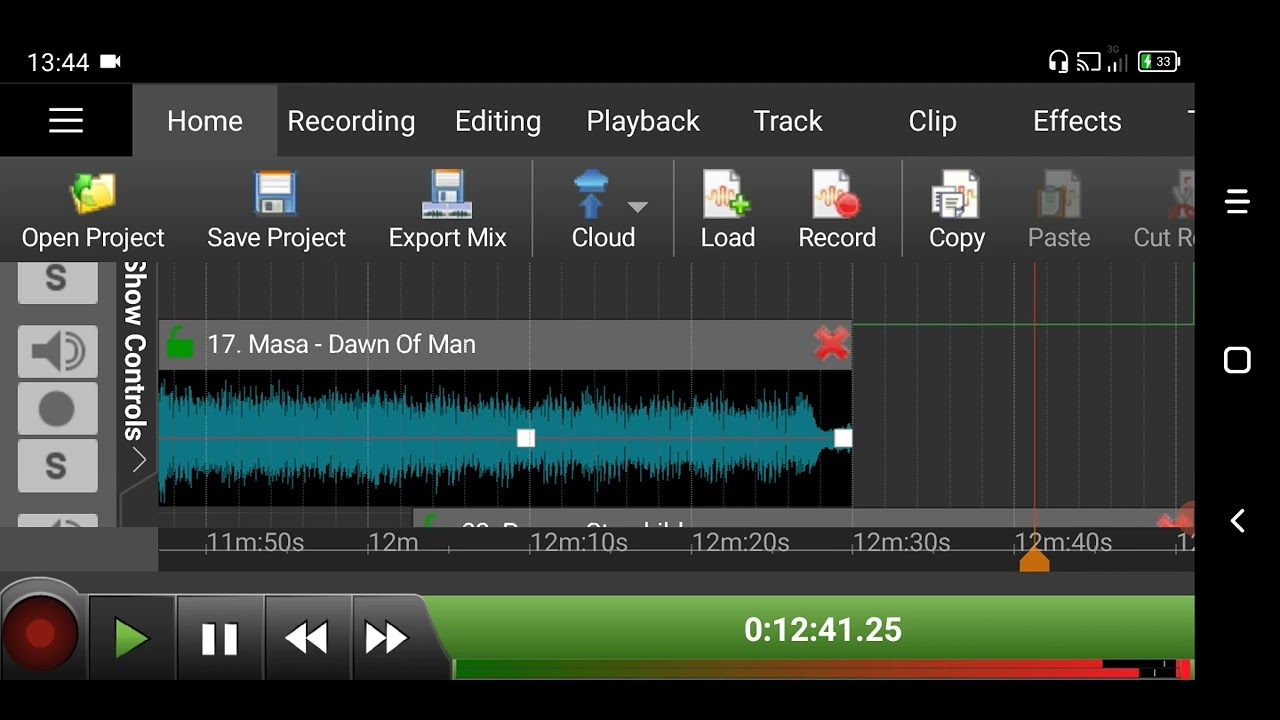Start recording with the red record button
The height and width of the screenshot is (720, 1280).
(x=40, y=634)
